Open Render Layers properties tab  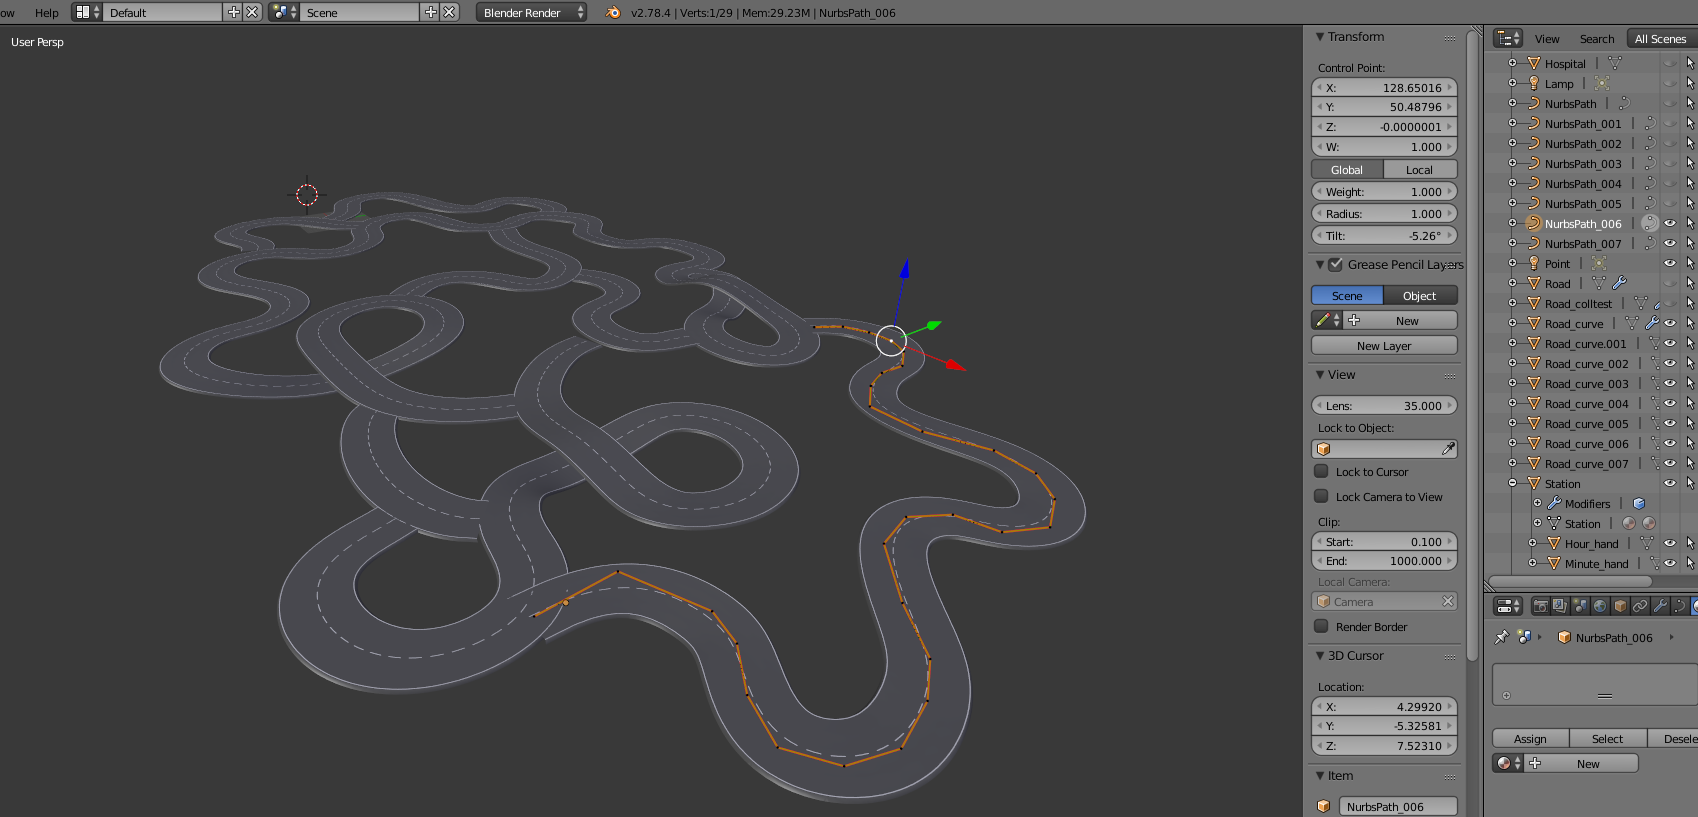coord(1560,606)
